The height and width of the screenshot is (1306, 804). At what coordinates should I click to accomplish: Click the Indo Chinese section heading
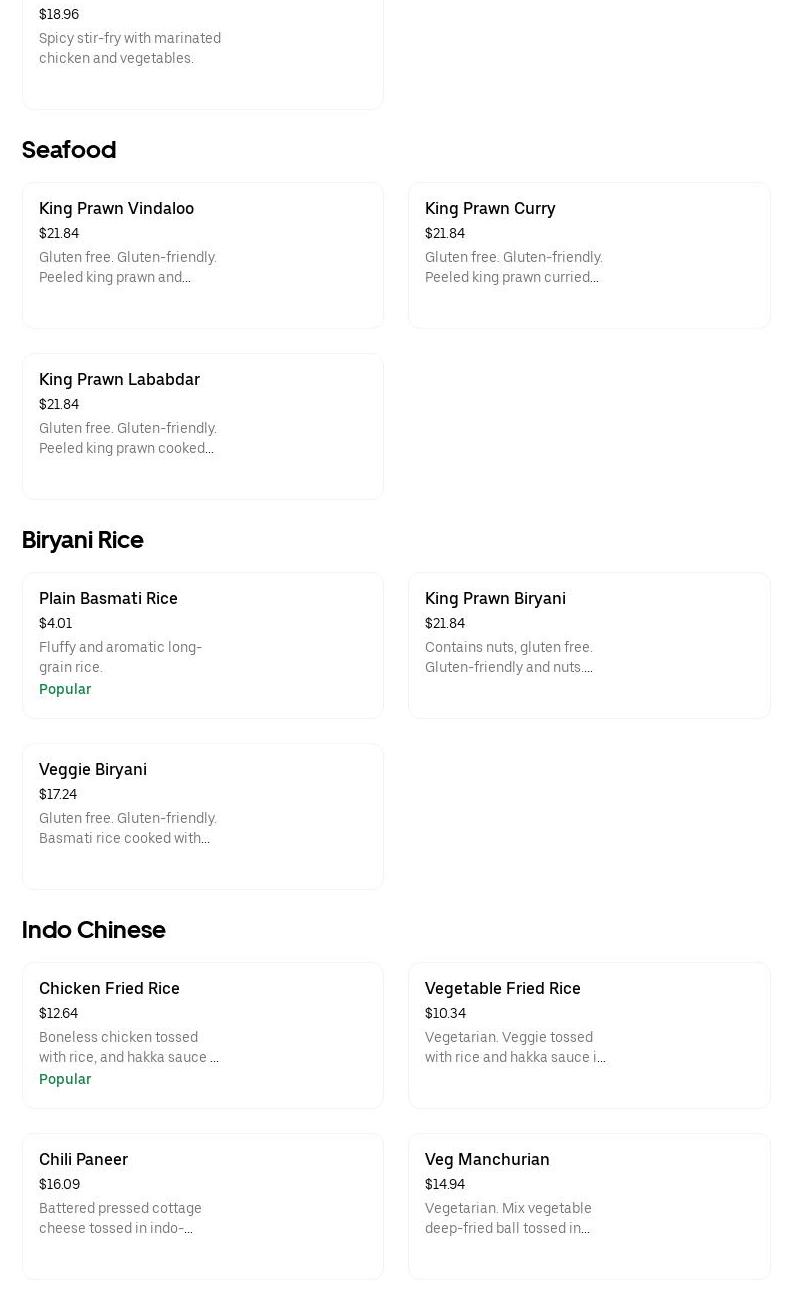[x=93, y=930]
